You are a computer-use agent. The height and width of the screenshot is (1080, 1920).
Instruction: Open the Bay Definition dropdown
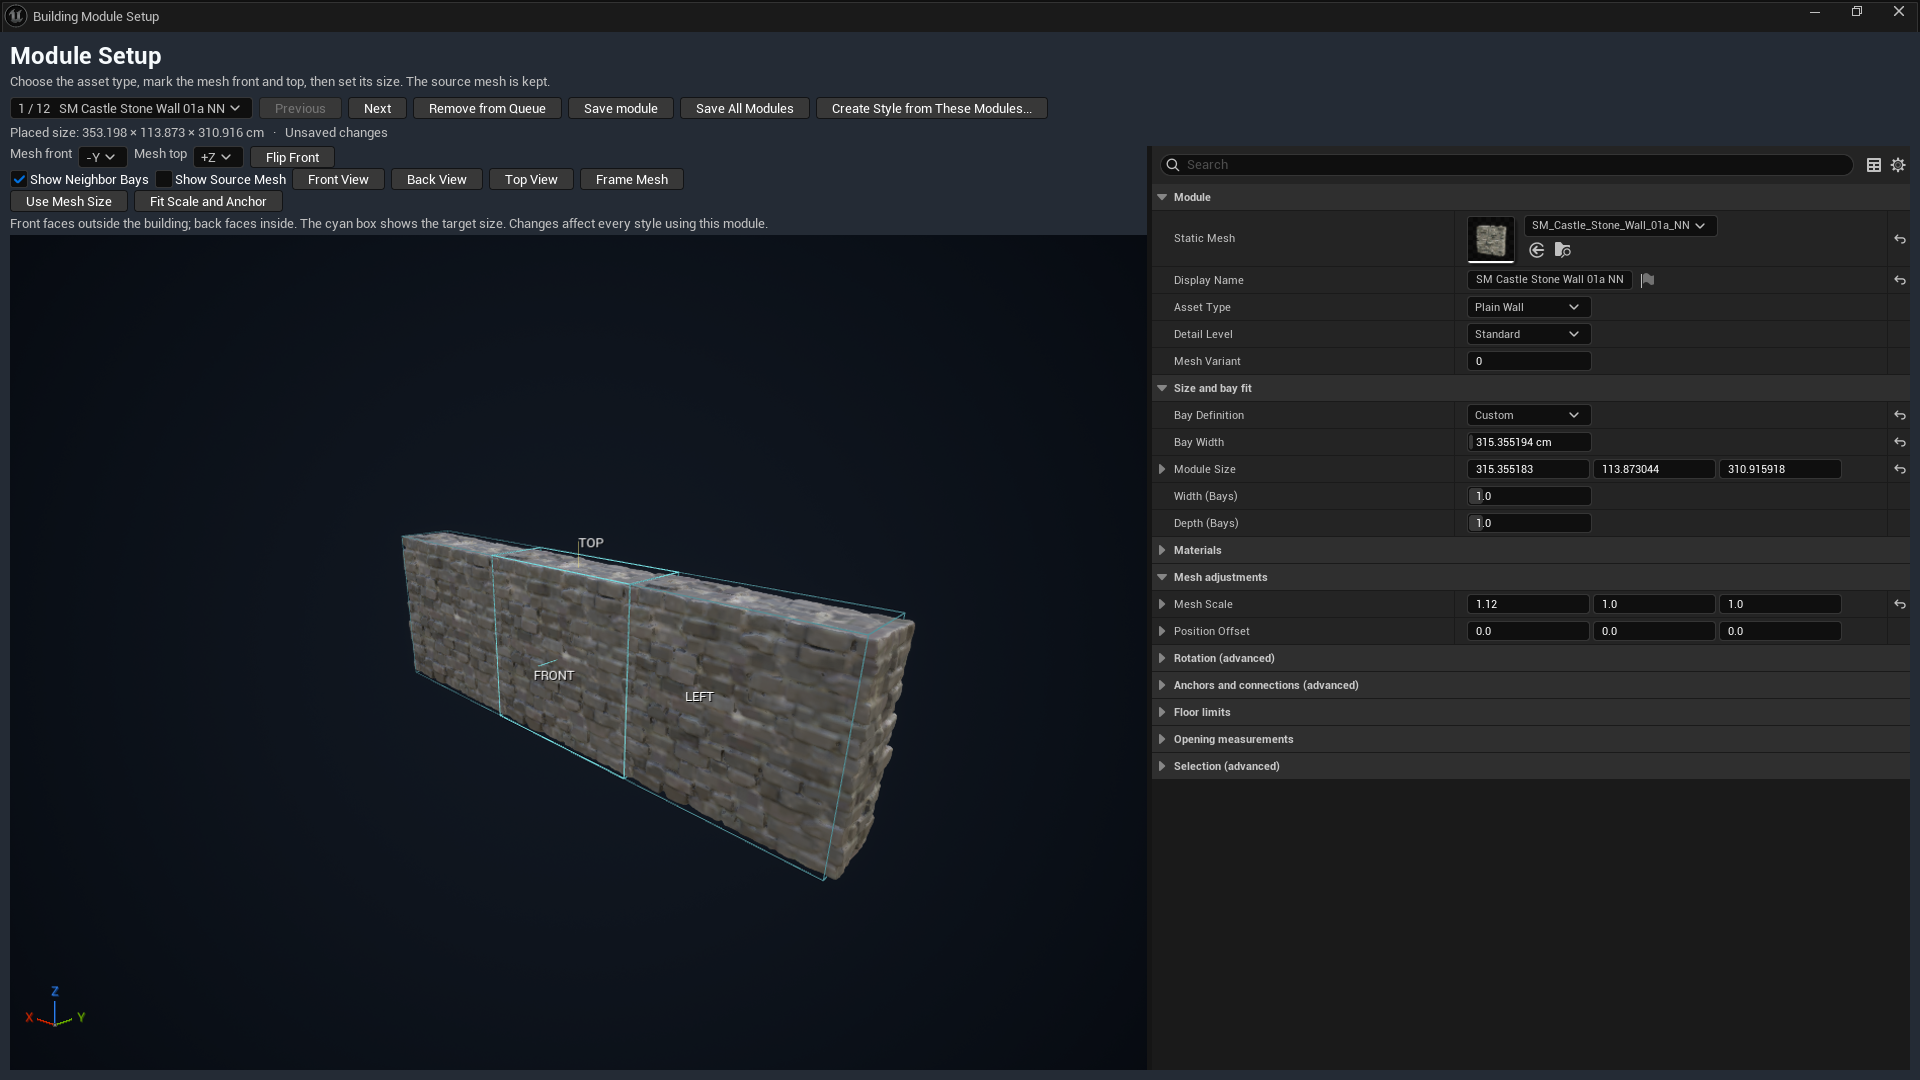coord(1528,415)
